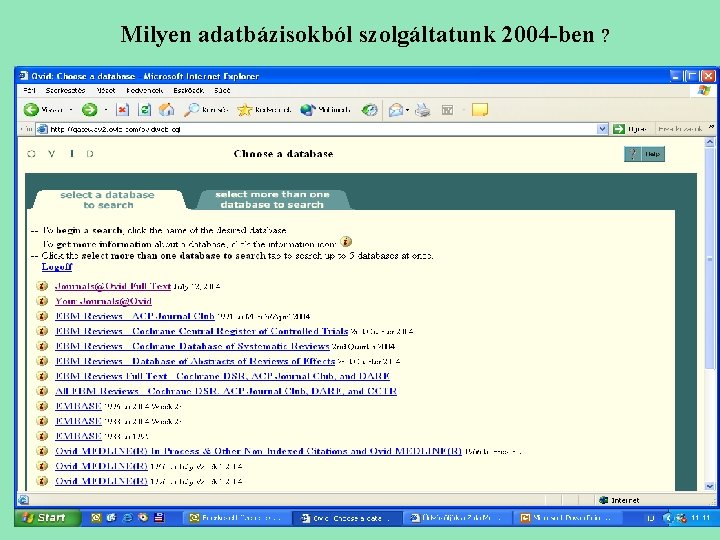Image resolution: width=720 pixels, height=540 pixels.
Task: Open Journals@Ovid Full Text link
Action: [113, 286]
